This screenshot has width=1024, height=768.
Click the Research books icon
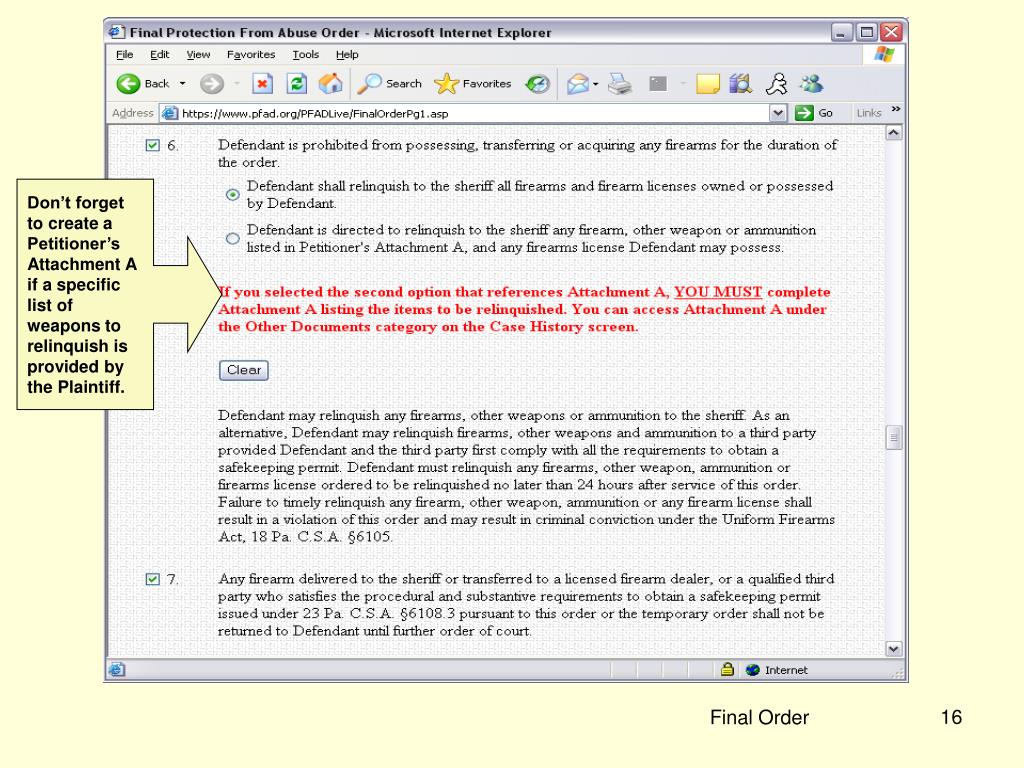click(x=741, y=84)
